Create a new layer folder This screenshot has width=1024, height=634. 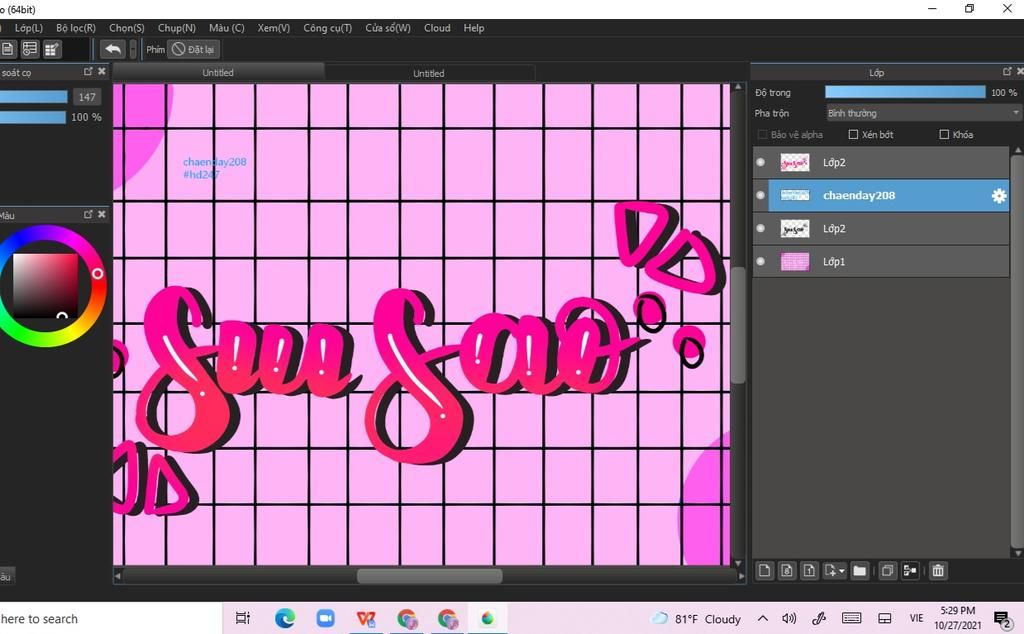point(859,571)
